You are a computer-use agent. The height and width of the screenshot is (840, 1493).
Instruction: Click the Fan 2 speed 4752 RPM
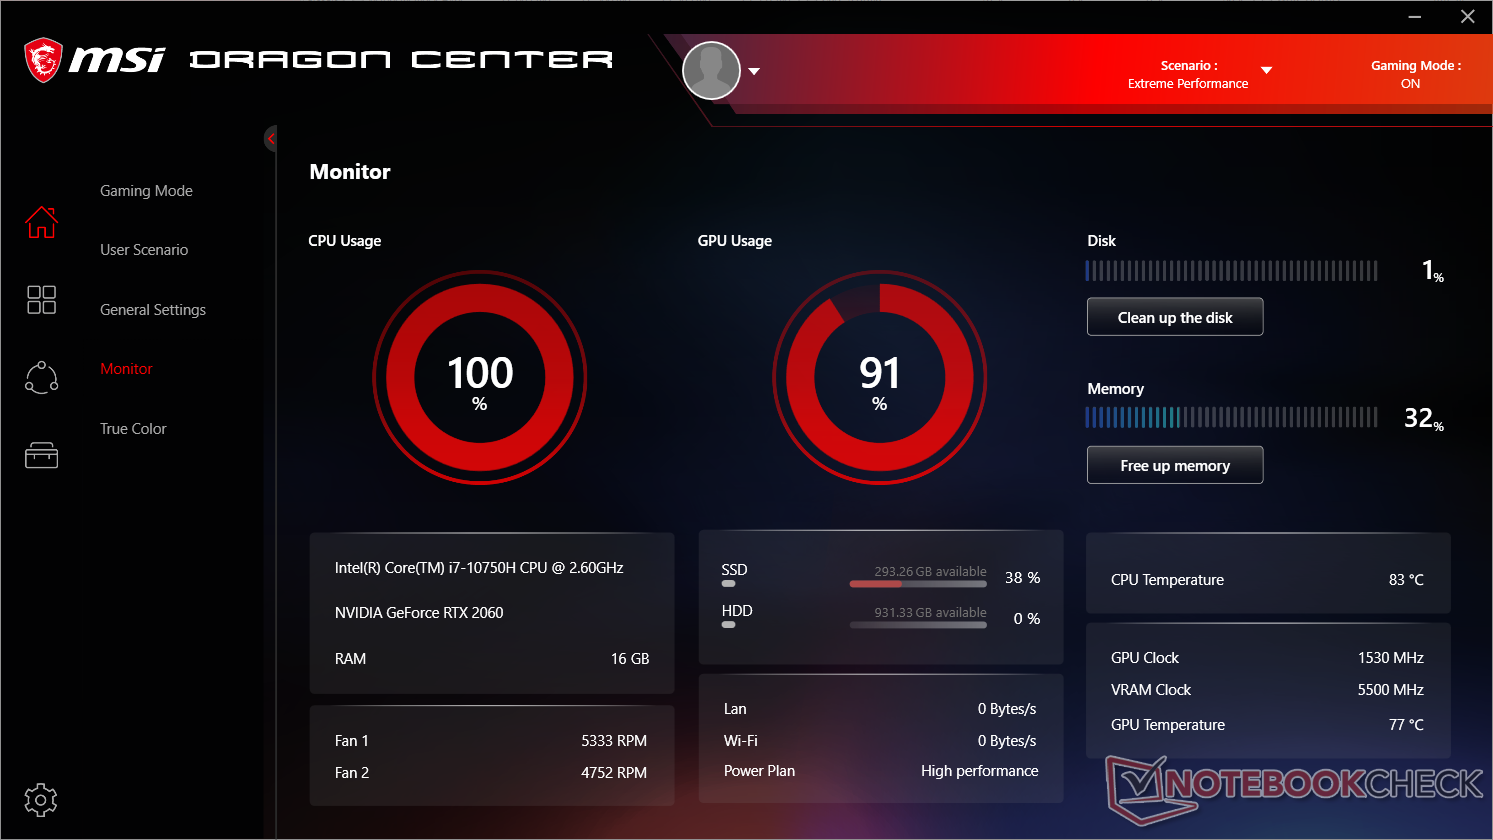(x=614, y=773)
